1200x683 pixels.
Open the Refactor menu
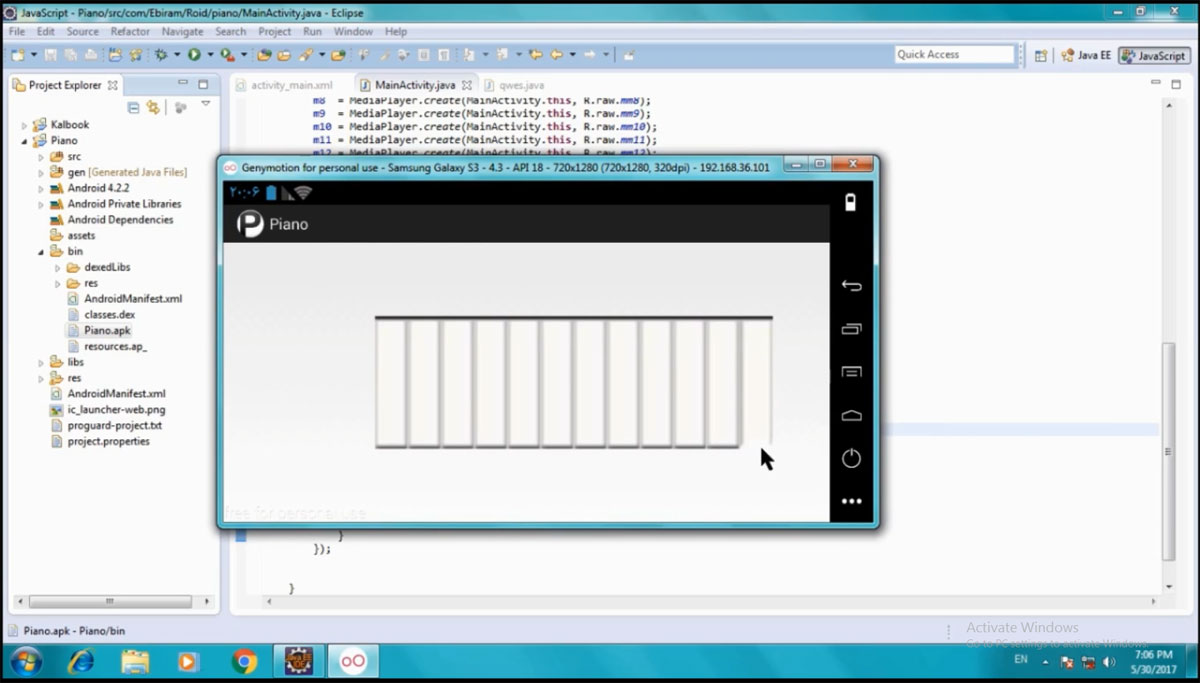tap(130, 32)
